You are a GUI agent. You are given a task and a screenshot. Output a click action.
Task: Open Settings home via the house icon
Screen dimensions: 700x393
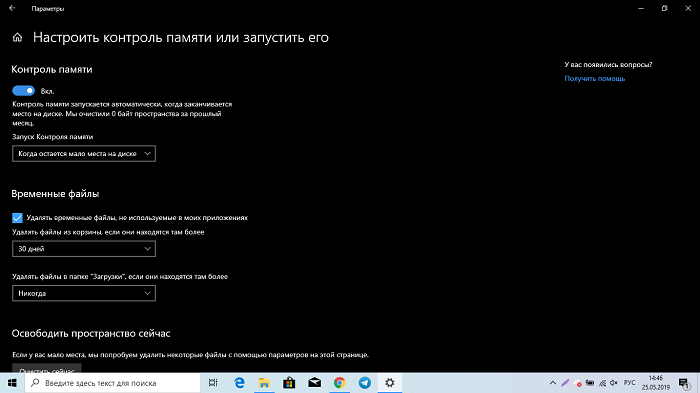[x=17, y=38]
